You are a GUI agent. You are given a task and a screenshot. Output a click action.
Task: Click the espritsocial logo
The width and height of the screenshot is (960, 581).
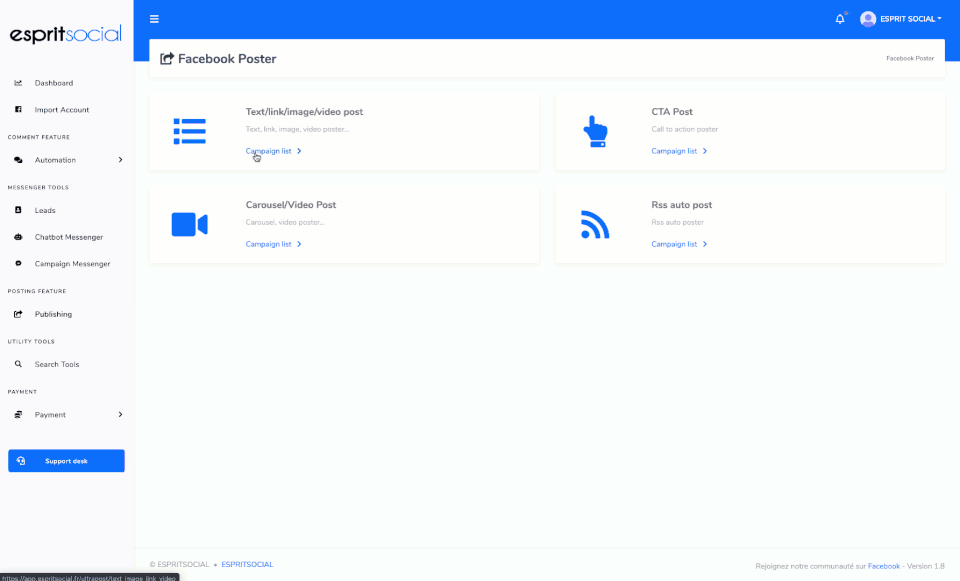coord(66,34)
